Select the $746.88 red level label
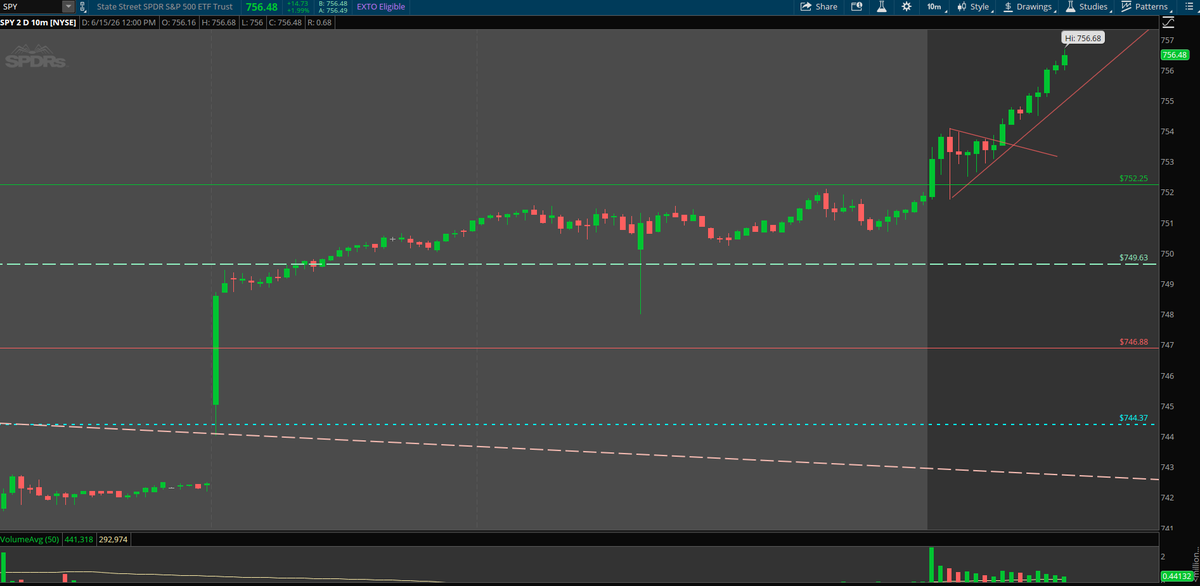This screenshot has width=1200, height=586. coord(1133,343)
